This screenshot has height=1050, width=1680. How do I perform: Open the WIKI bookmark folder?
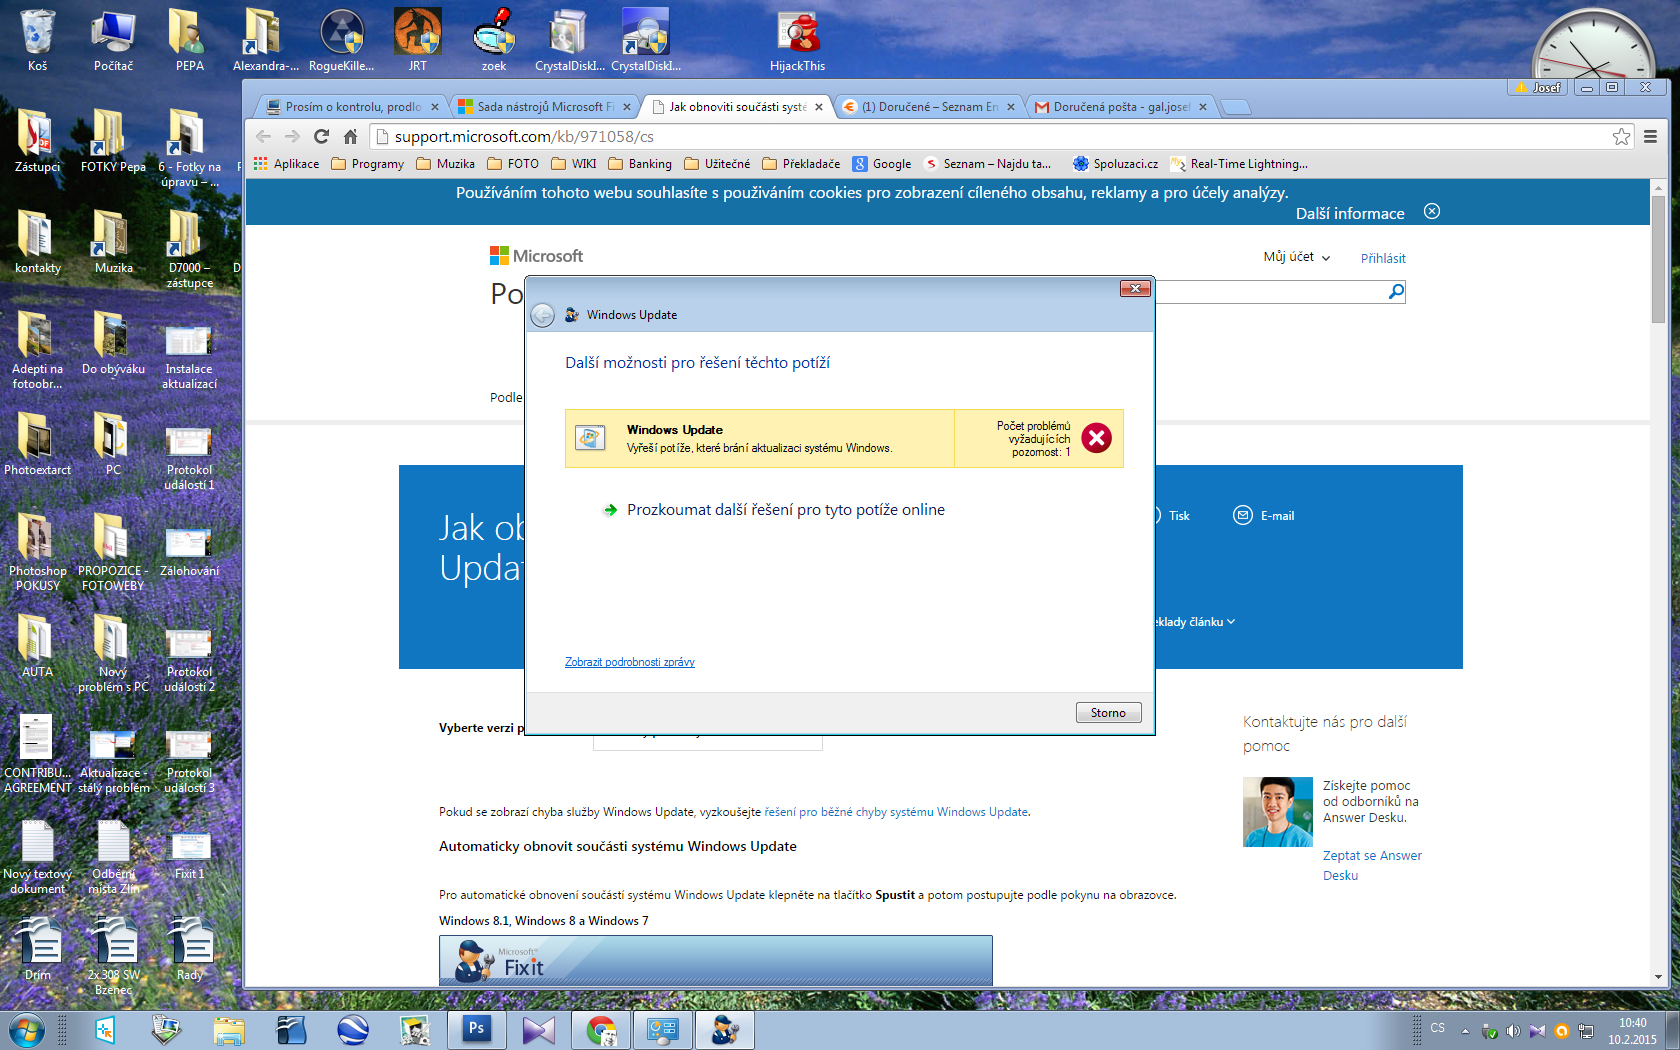pyautogui.click(x=573, y=164)
